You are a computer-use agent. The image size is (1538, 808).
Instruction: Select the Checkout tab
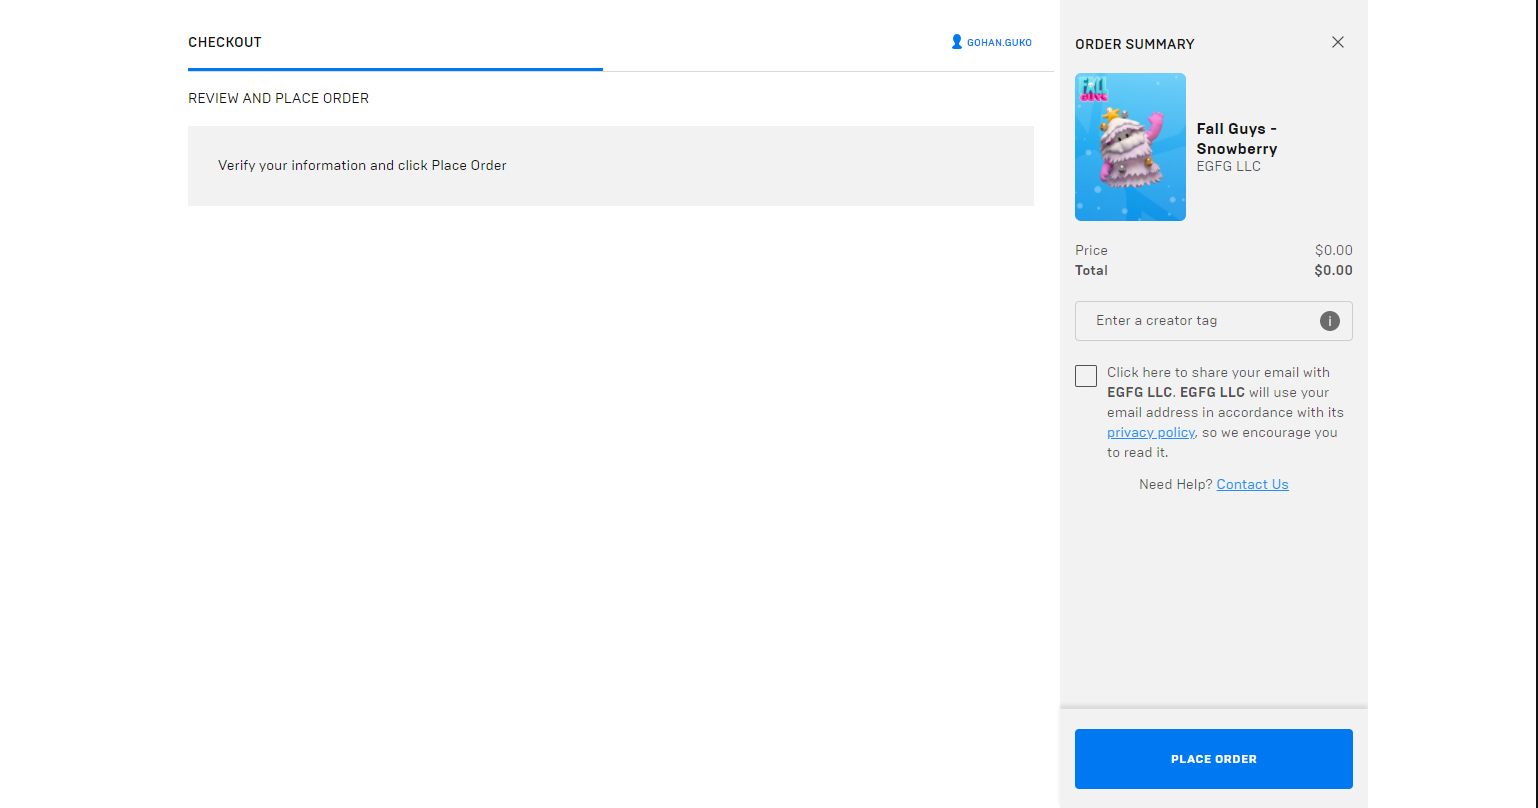point(225,42)
